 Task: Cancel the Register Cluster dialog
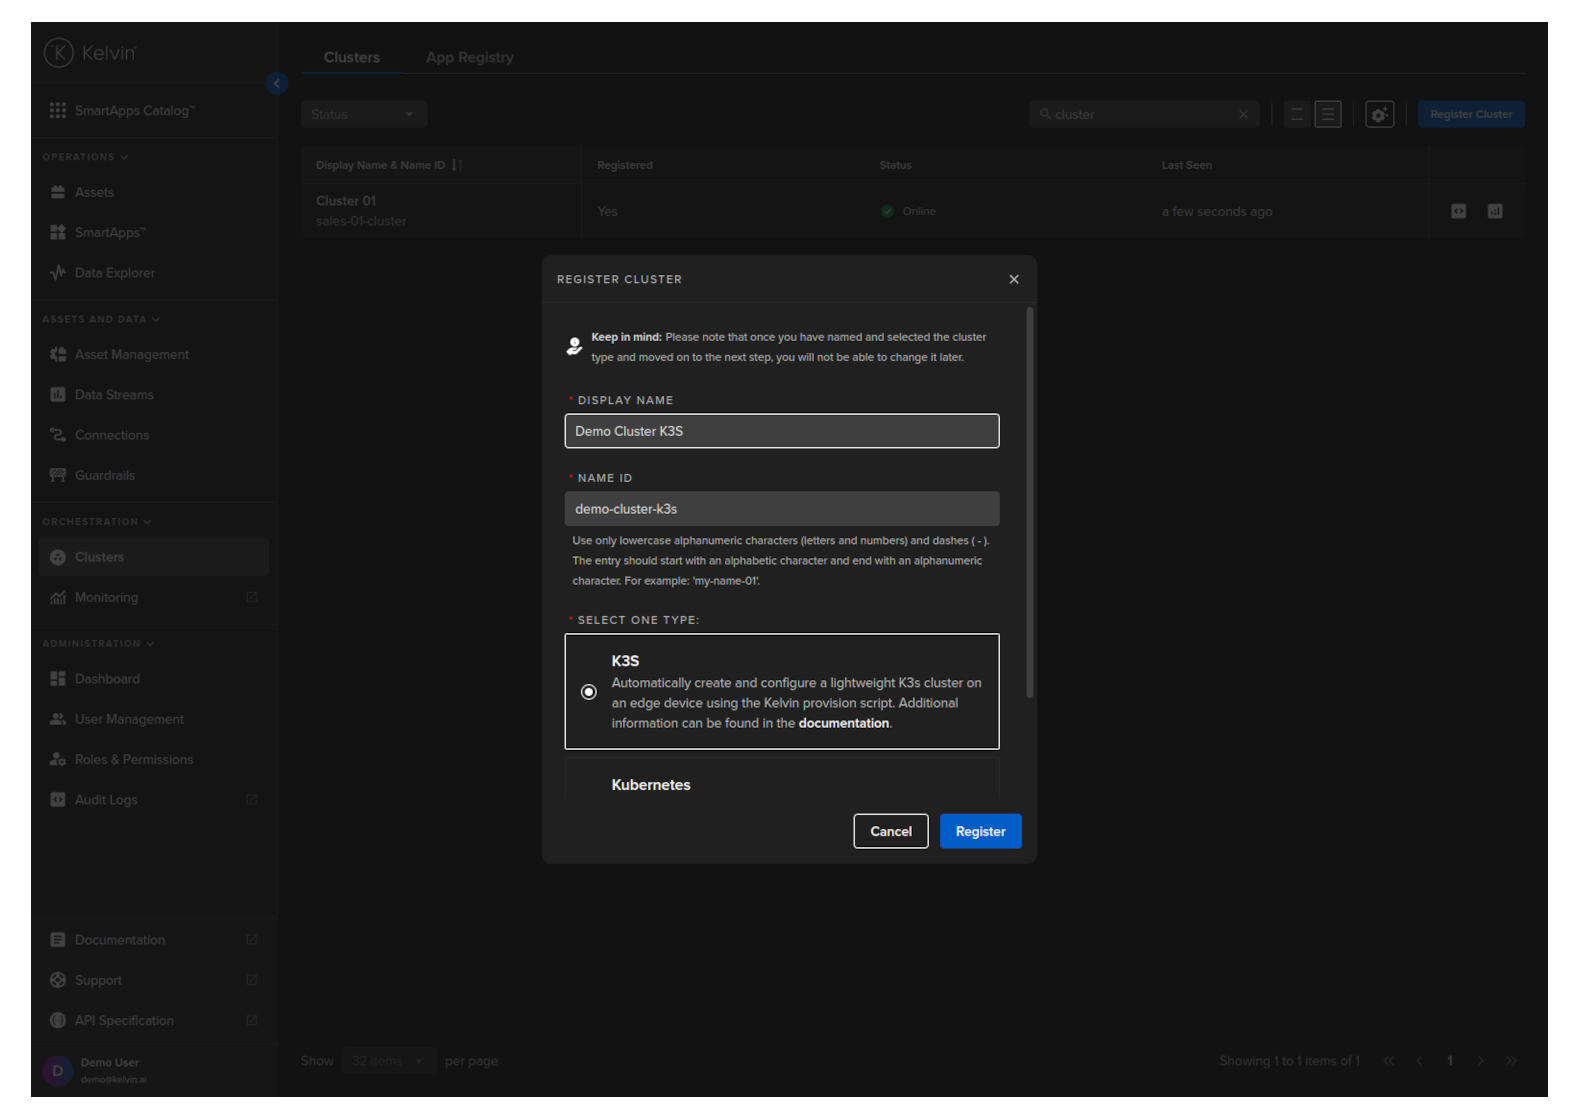890,831
